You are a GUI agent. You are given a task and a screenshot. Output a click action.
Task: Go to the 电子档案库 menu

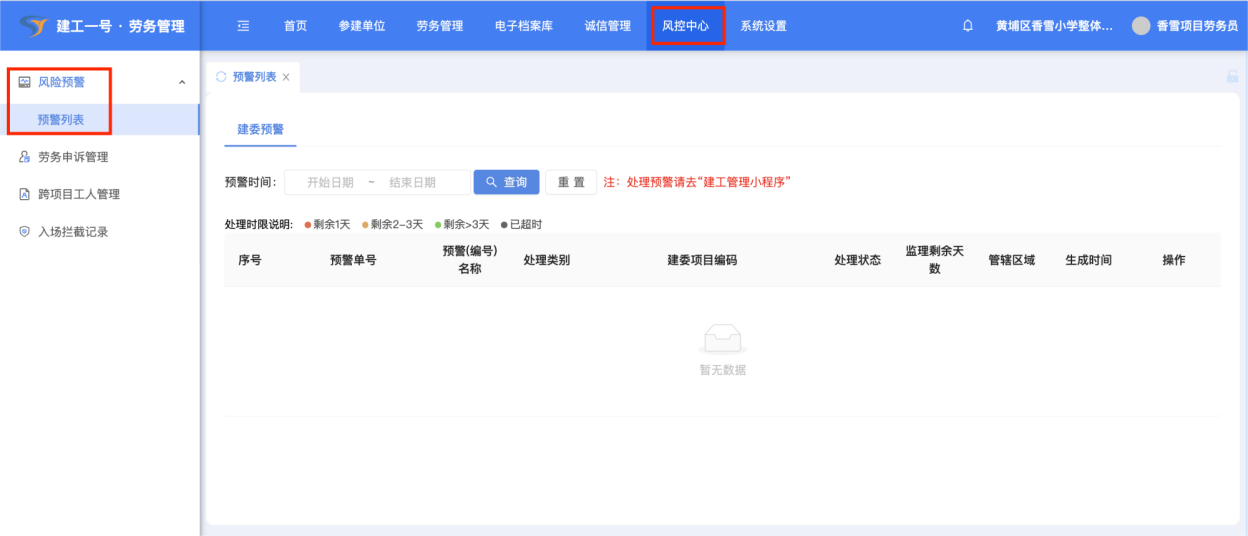click(x=523, y=26)
